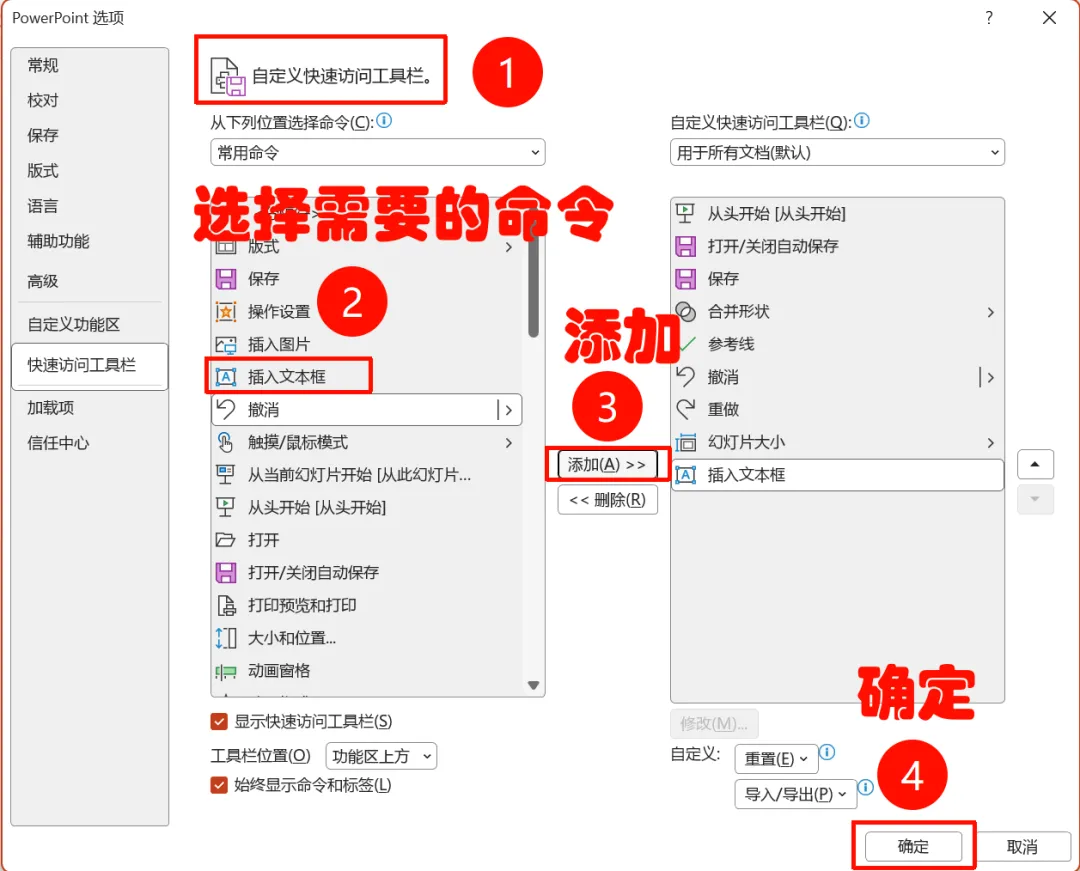Toggle Always show command labels checkbox

[219, 785]
